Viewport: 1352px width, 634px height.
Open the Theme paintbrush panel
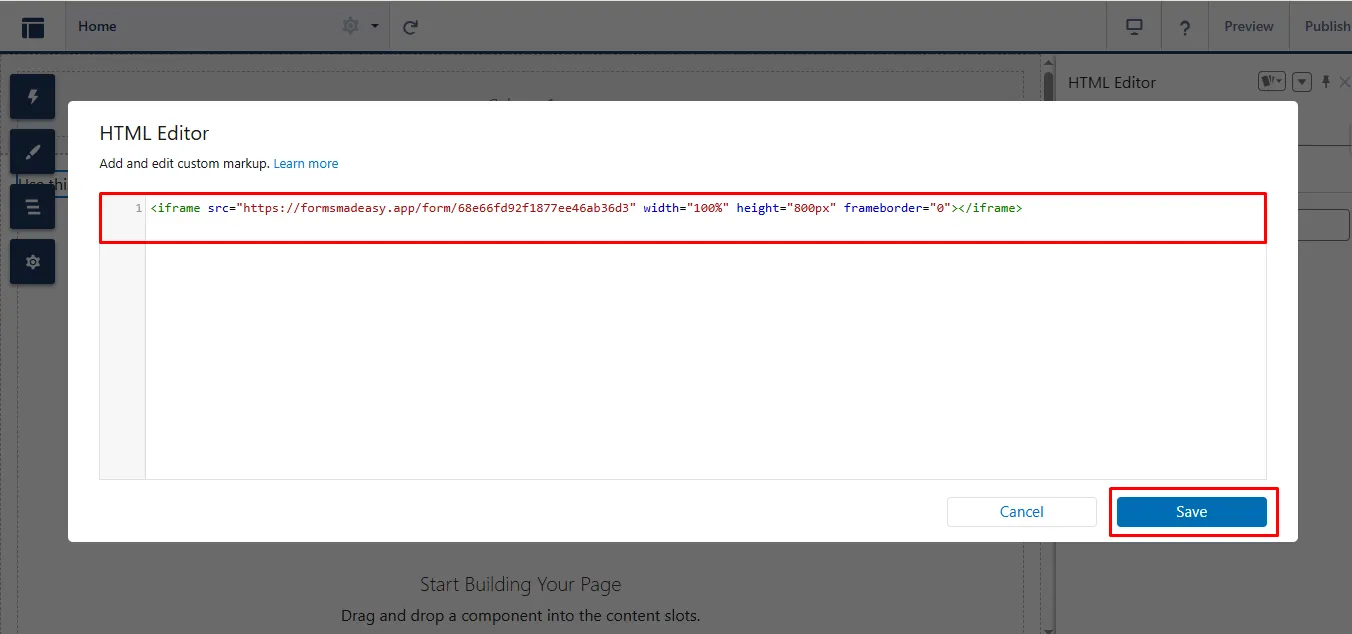point(33,152)
